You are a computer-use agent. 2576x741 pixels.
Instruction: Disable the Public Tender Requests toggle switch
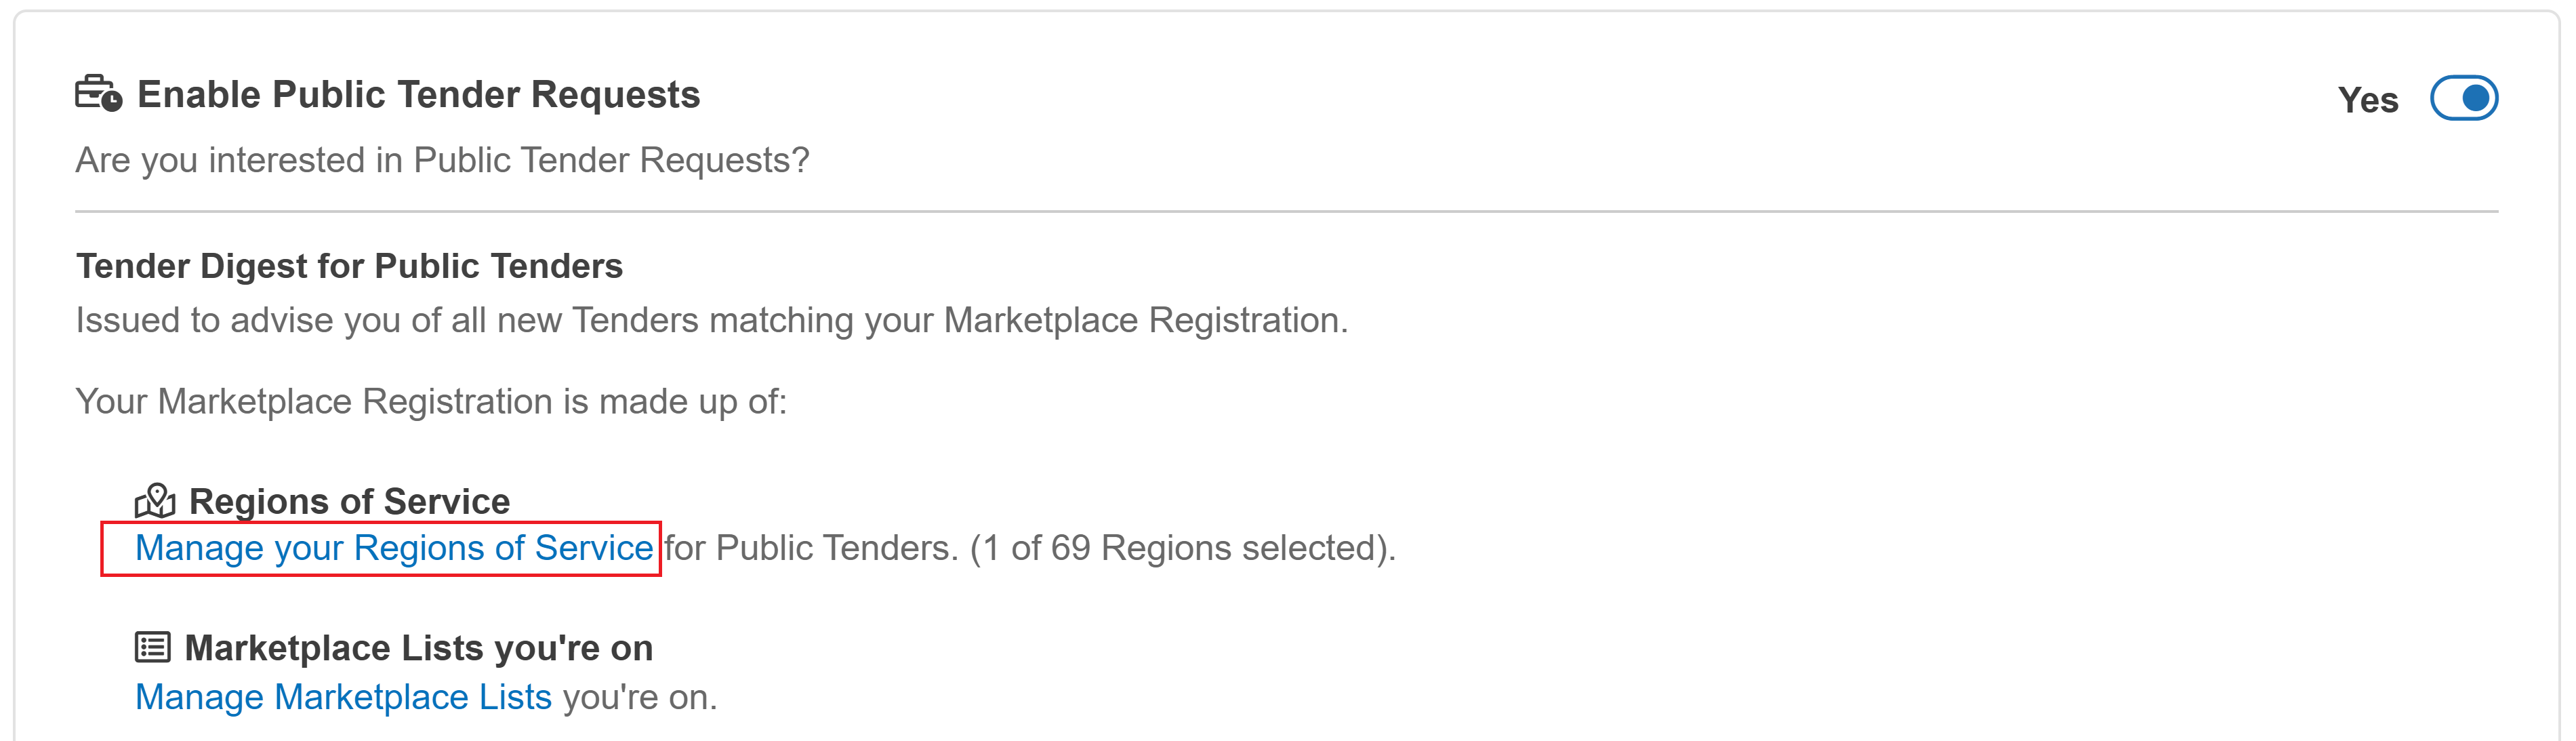click(x=2464, y=98)
